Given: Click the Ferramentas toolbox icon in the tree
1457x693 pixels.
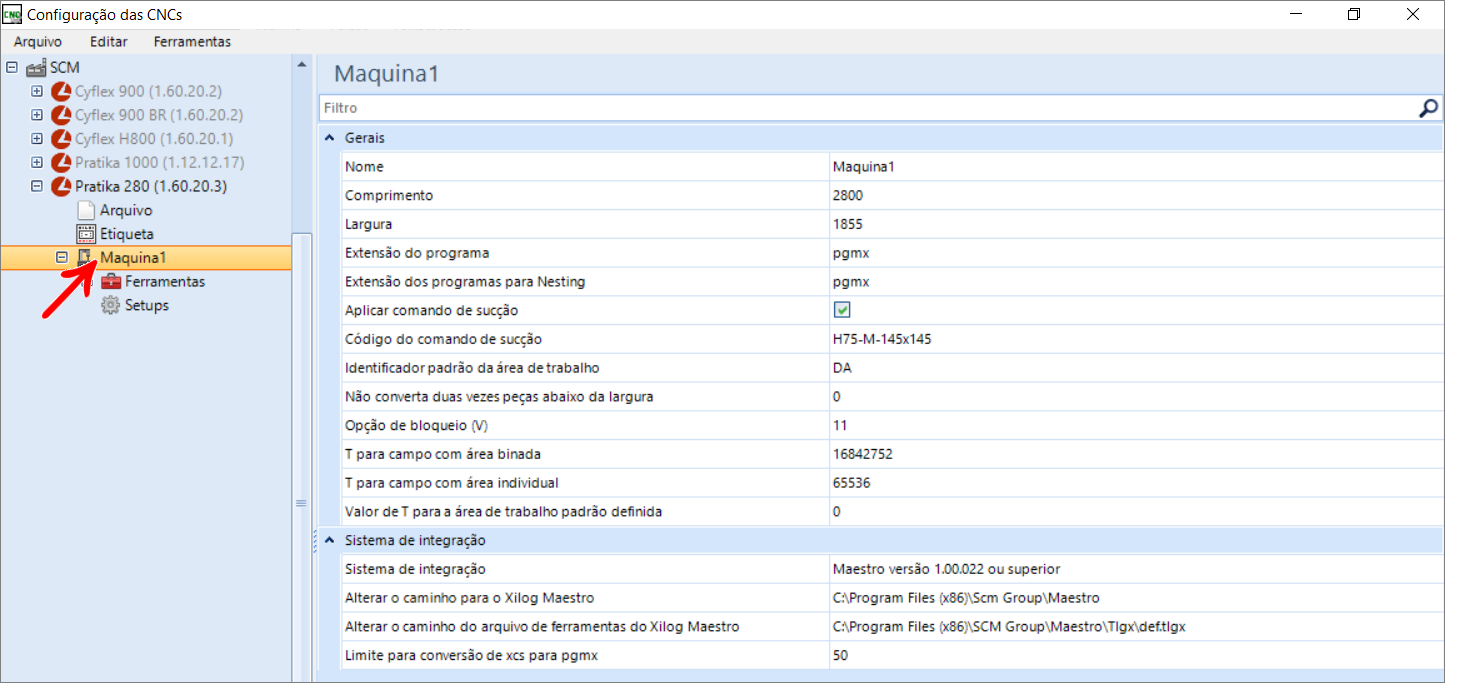Looking at the screenshot, I should pyautogui.click(x=111, y=282).
